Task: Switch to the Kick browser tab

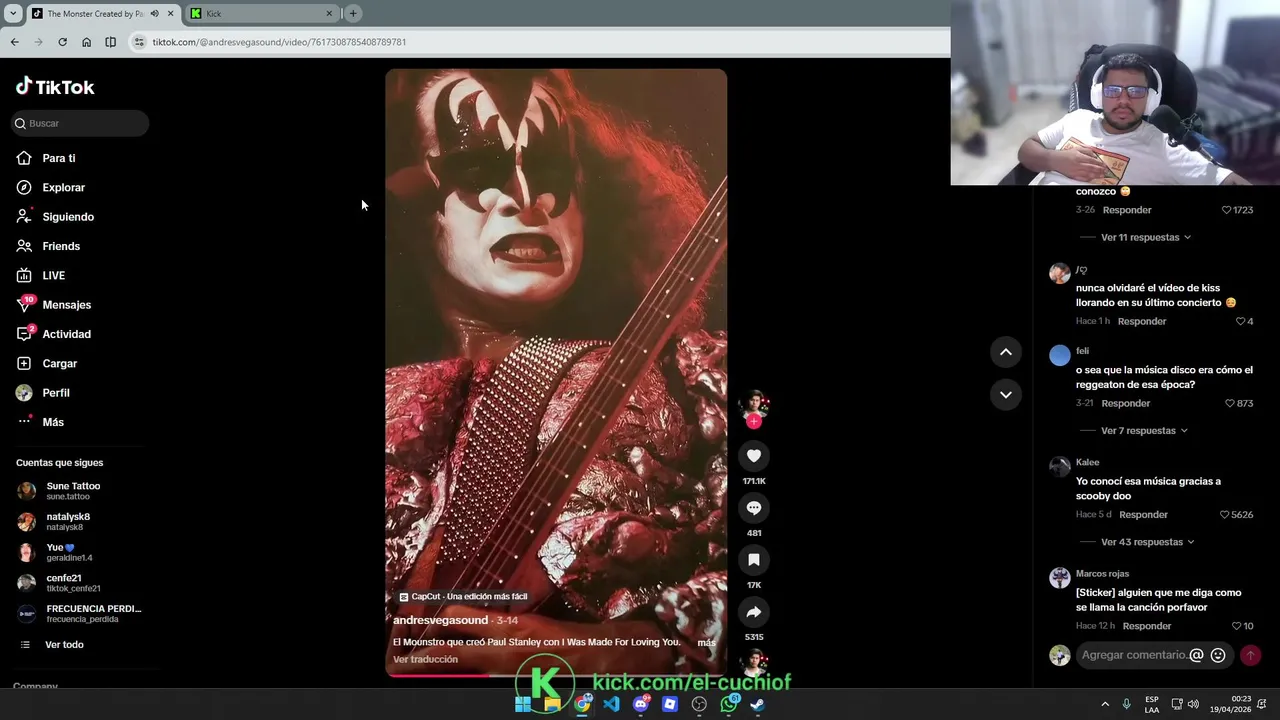Action: [x=262, y=13]
